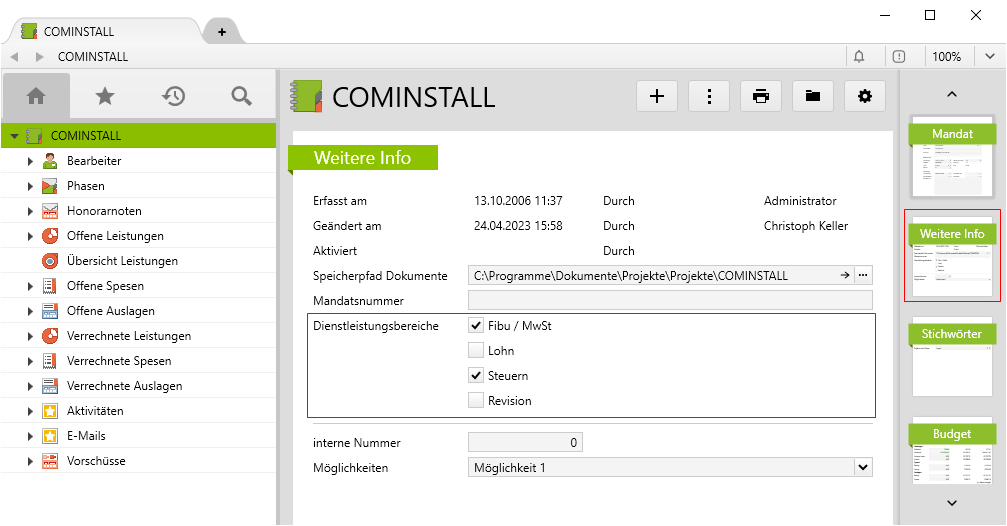Open the favorites star tab
The image size is (1007, 526).
point(104,96)
